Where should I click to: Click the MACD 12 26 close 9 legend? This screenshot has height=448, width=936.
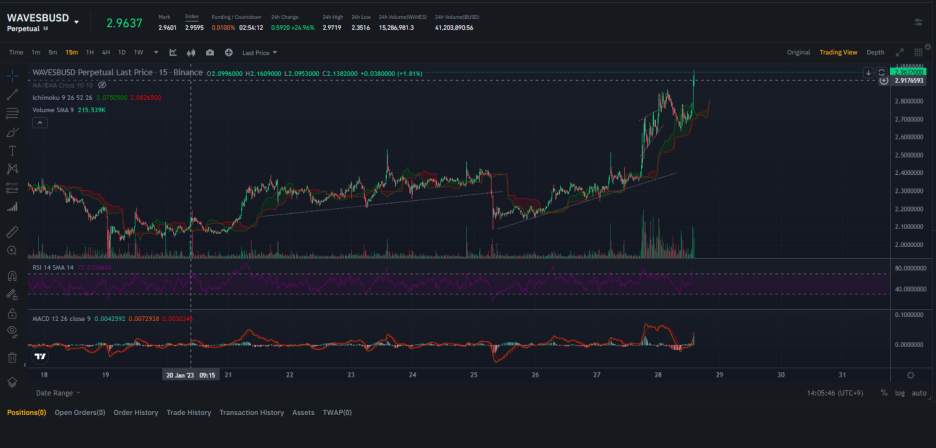[61, 318]
